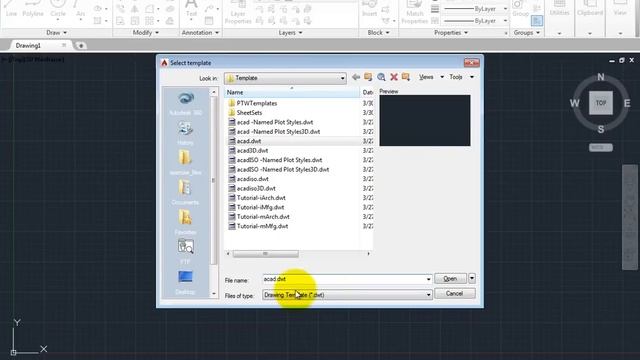This screenshot has width=640, height=360.
Task: Select the Line tool in ribbon
Action: [11, 9]
